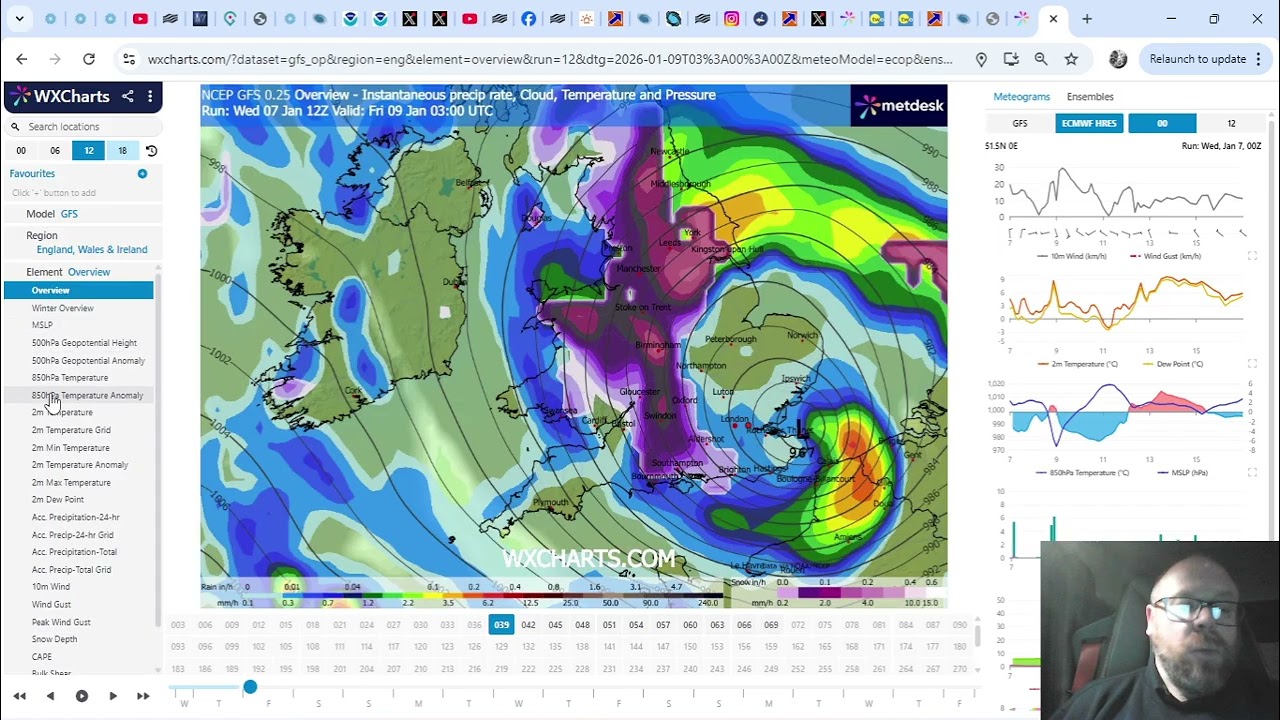Switch to the Meteograms tab
The width and height of the screenshot is (1280, 720).
point(1021,97)
